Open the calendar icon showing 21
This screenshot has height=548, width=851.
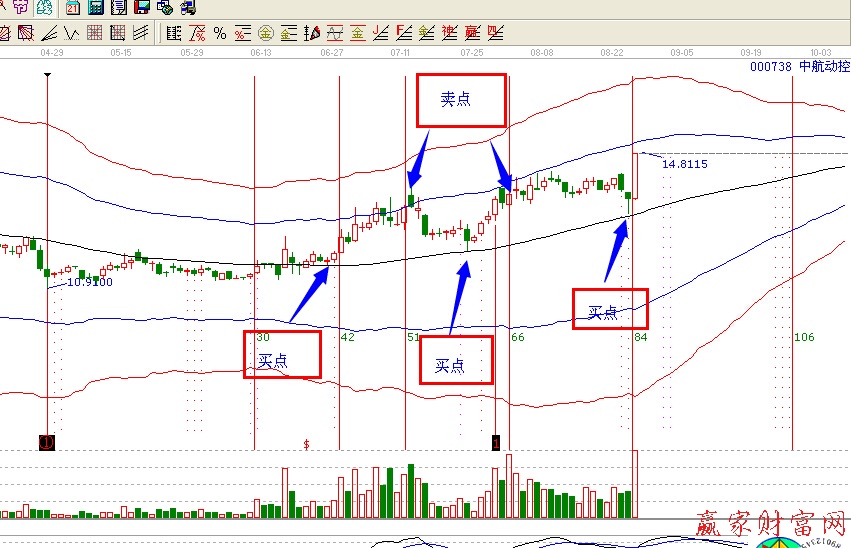pos(73,8)
